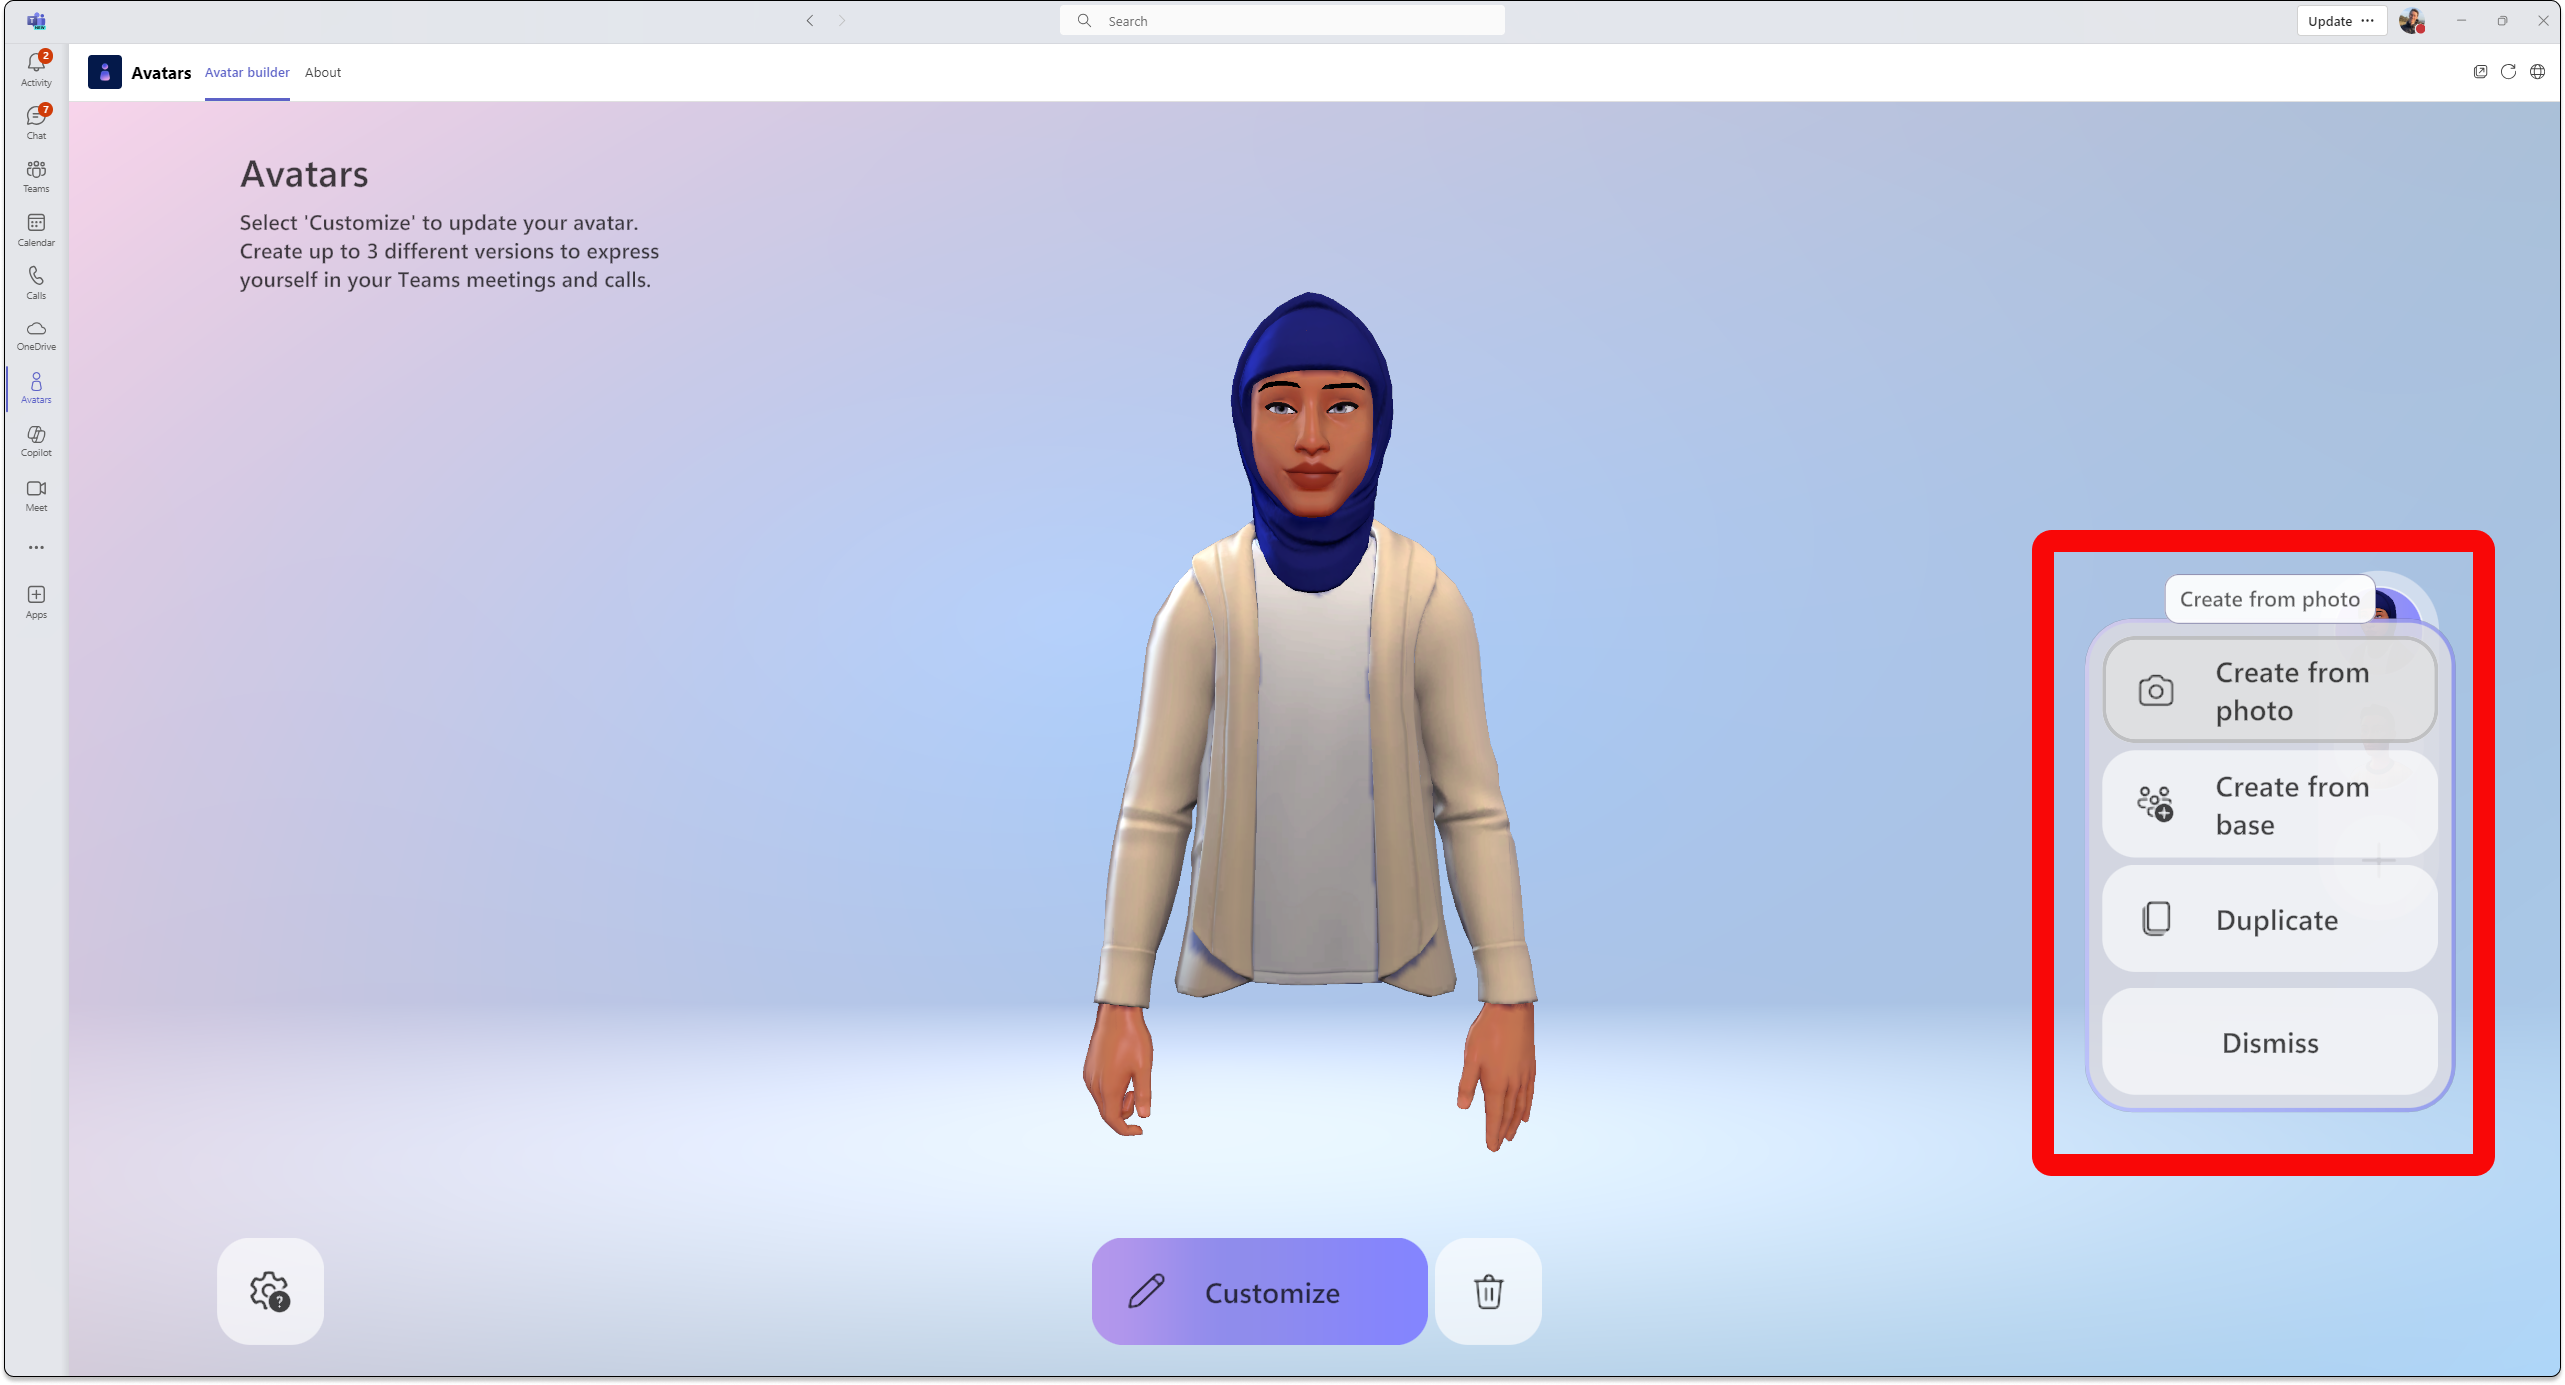Click the refresh page icon
2565x1385 pixels.
(x=2509, y=72)
